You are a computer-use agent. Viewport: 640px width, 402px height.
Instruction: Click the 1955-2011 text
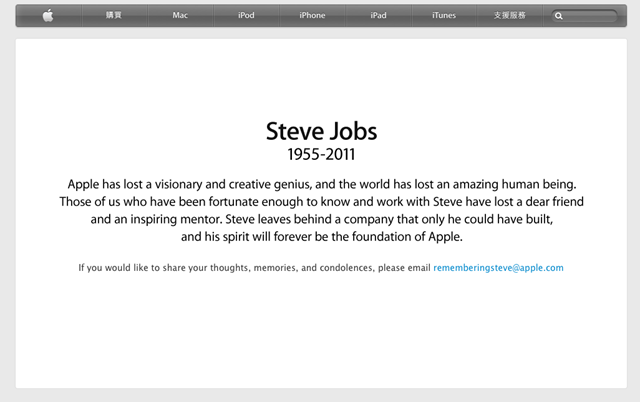321,154
